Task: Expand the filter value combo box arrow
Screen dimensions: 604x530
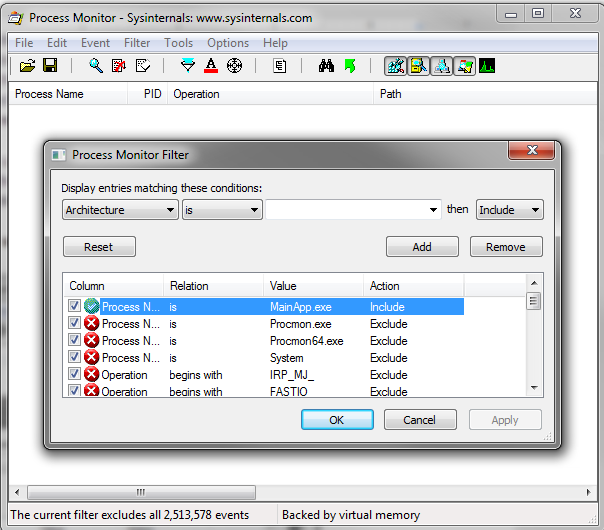Action: click(433, 210)
